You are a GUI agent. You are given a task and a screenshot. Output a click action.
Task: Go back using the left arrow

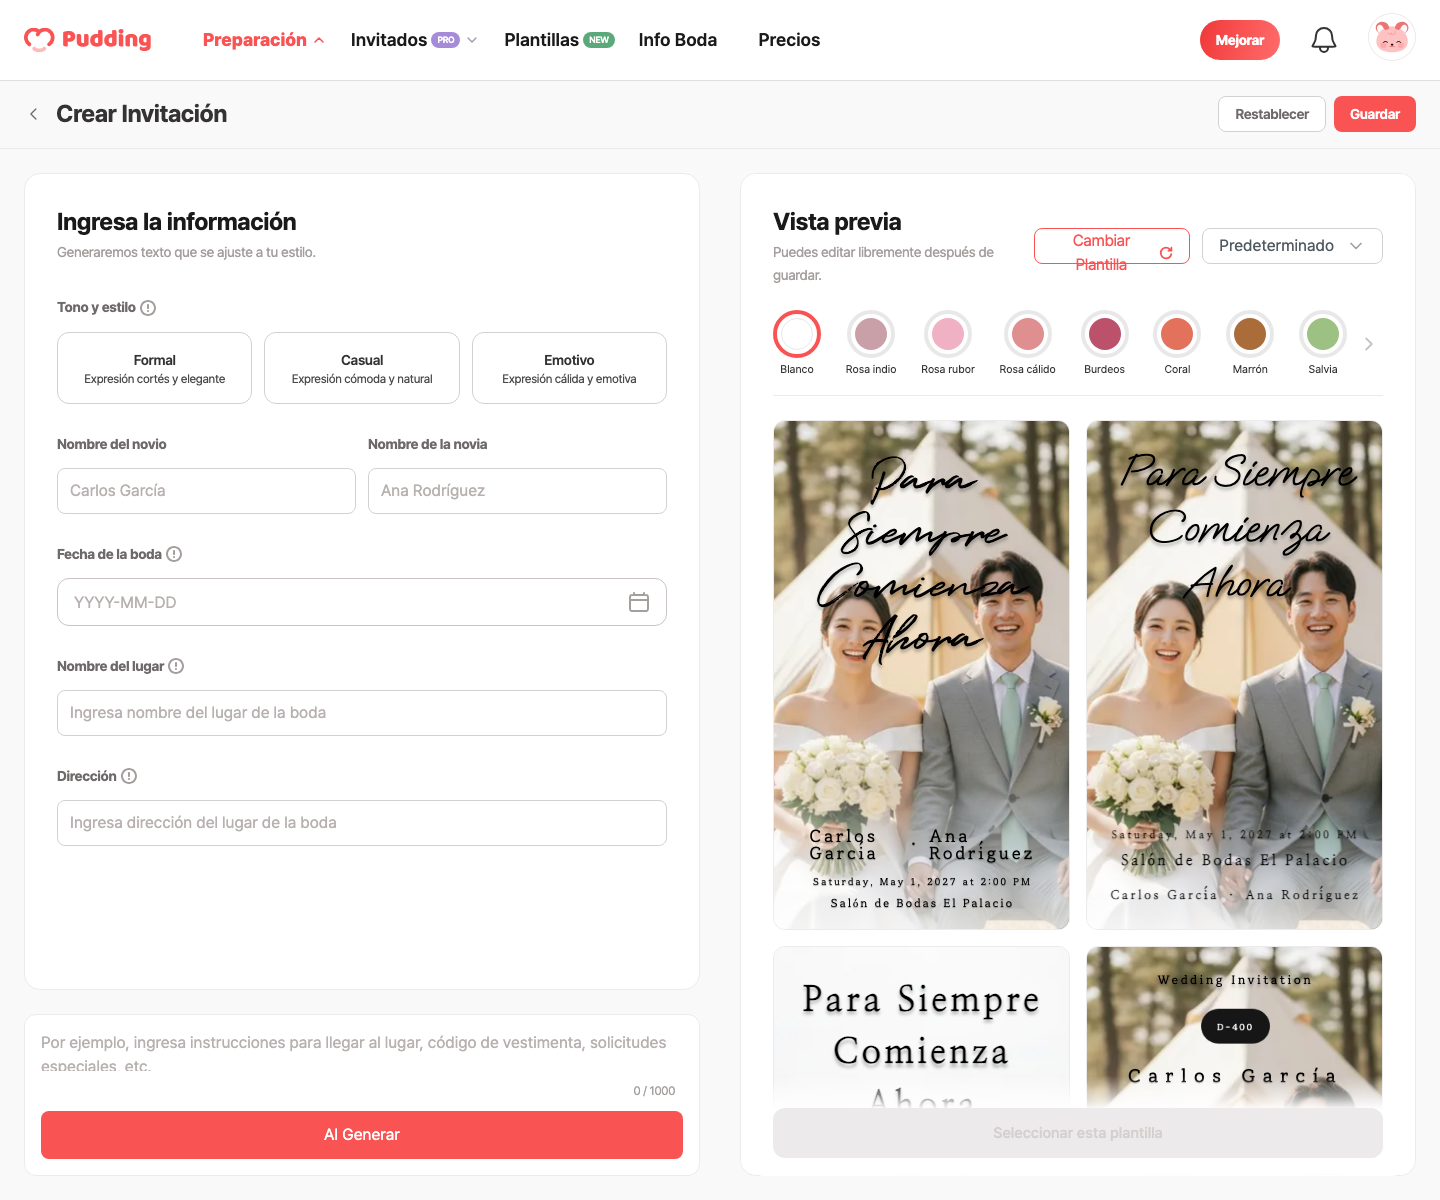point(34,114)
